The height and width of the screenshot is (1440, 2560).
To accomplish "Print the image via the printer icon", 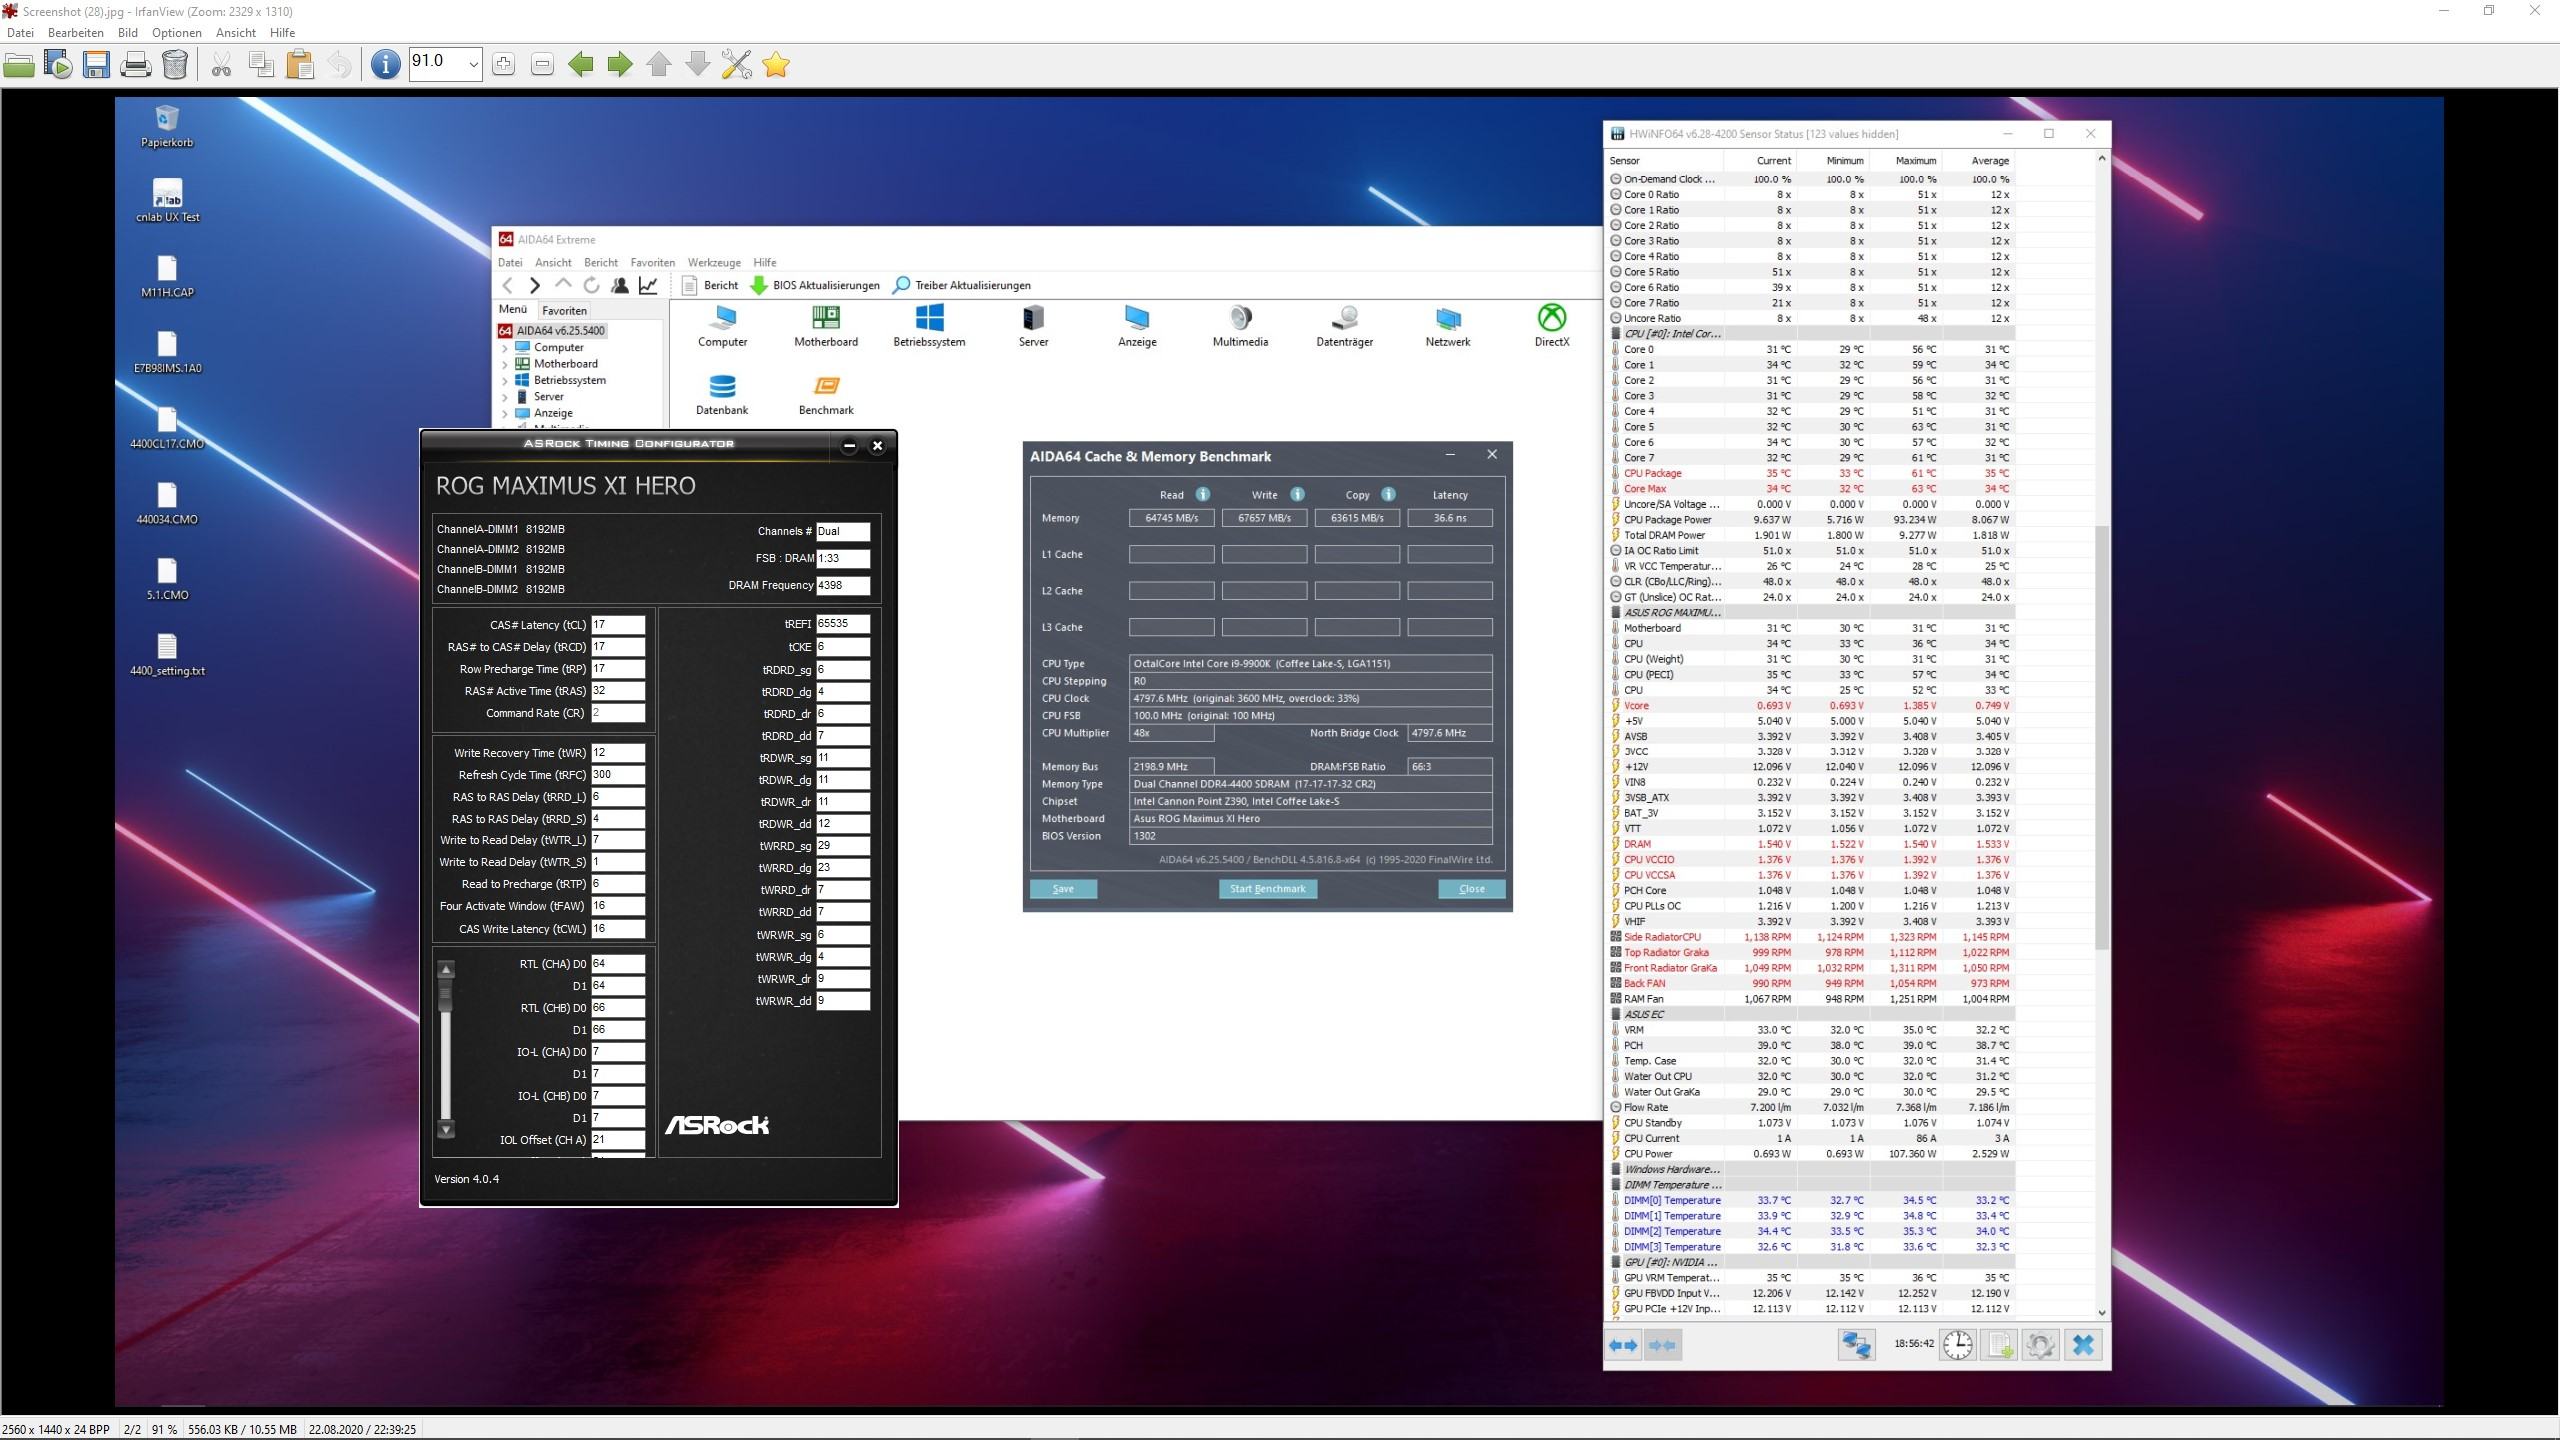I will (x=136, y=65).
